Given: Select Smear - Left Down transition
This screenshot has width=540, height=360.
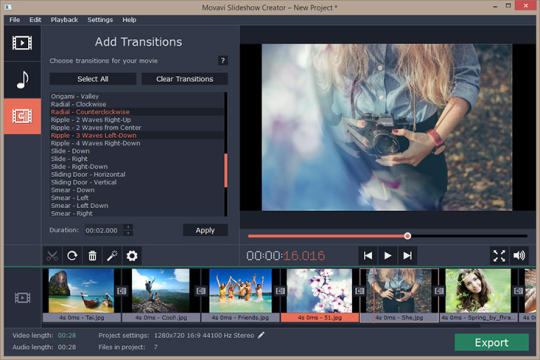Looking at the screenshot, I should pos(137,206).
